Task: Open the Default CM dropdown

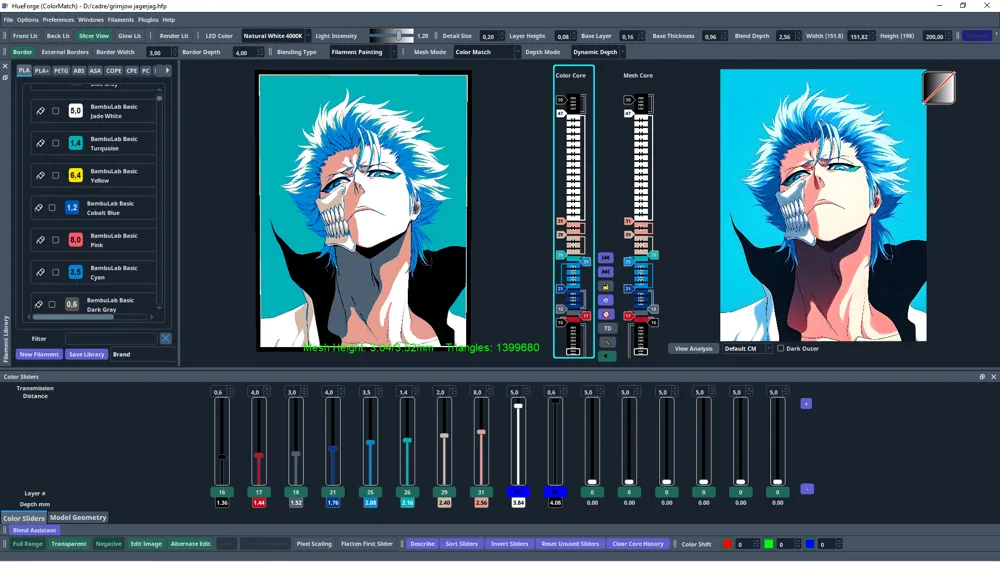Action: [746, 349]
